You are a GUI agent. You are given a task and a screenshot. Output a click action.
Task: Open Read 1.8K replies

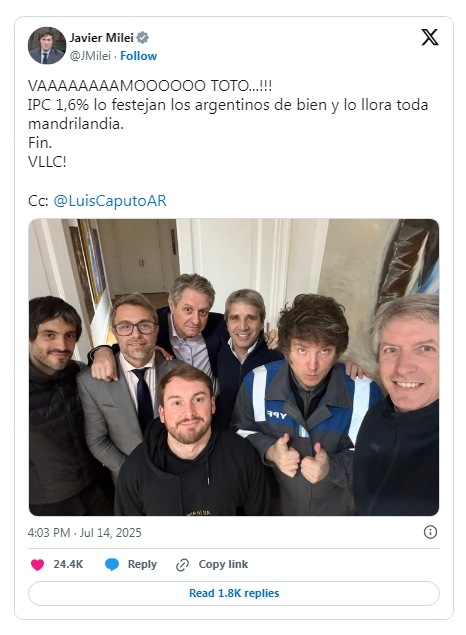coord(234,593)
